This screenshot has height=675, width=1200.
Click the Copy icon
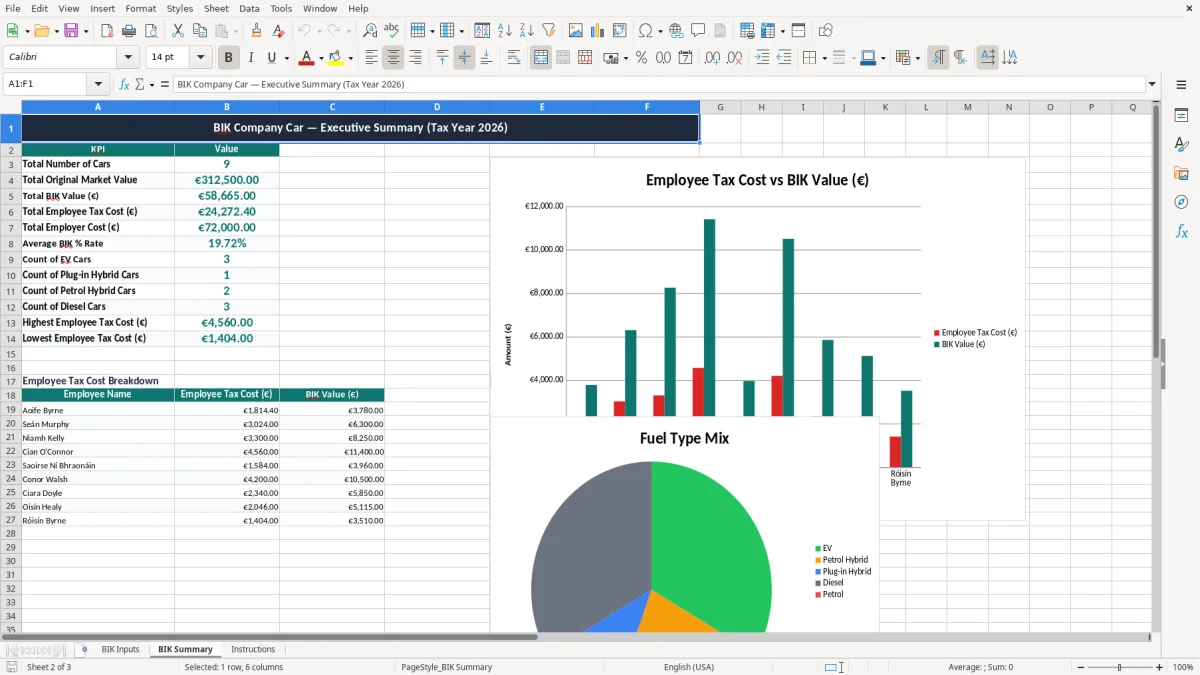click(200, 31)
